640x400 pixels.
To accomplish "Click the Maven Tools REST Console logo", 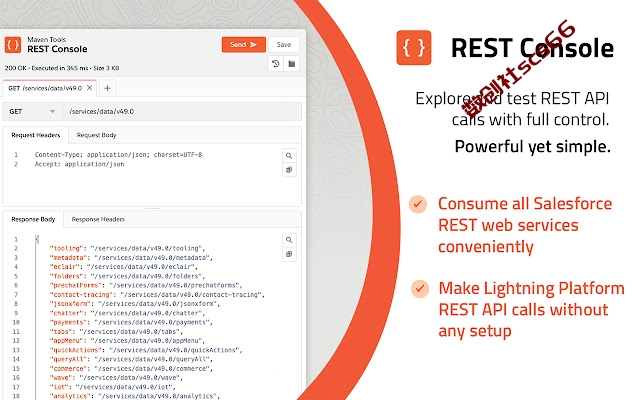I will 13,44.
